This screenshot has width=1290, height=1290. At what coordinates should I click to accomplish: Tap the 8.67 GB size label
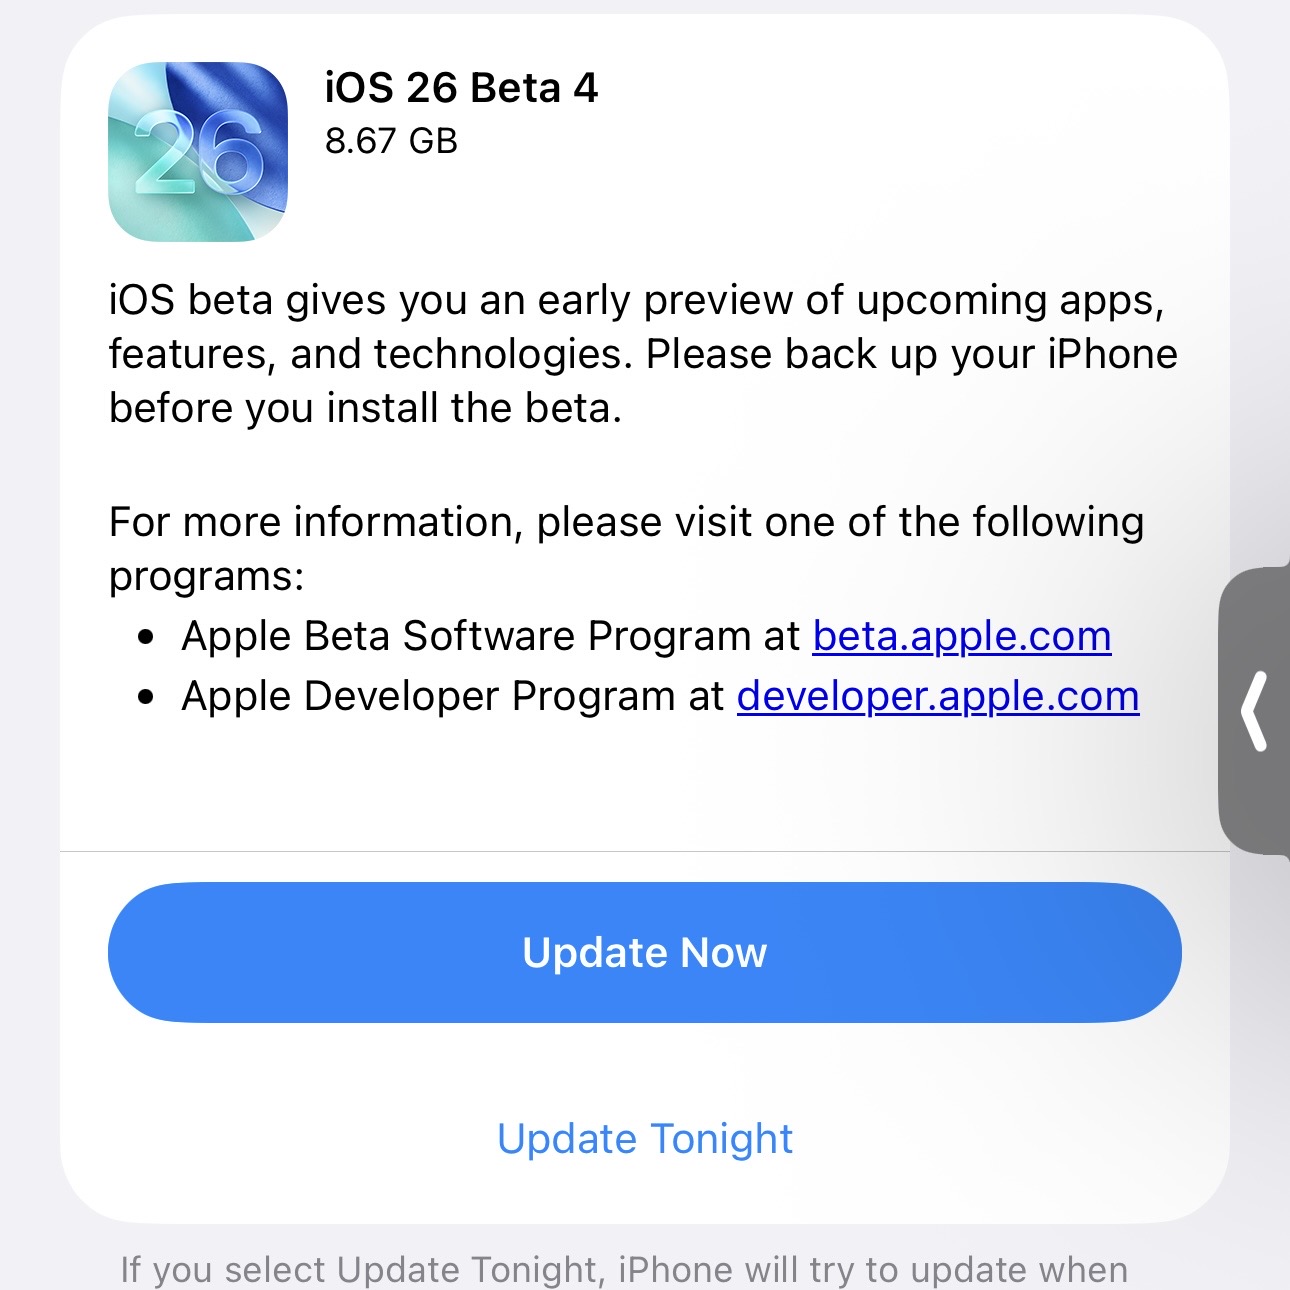[391, 141]
